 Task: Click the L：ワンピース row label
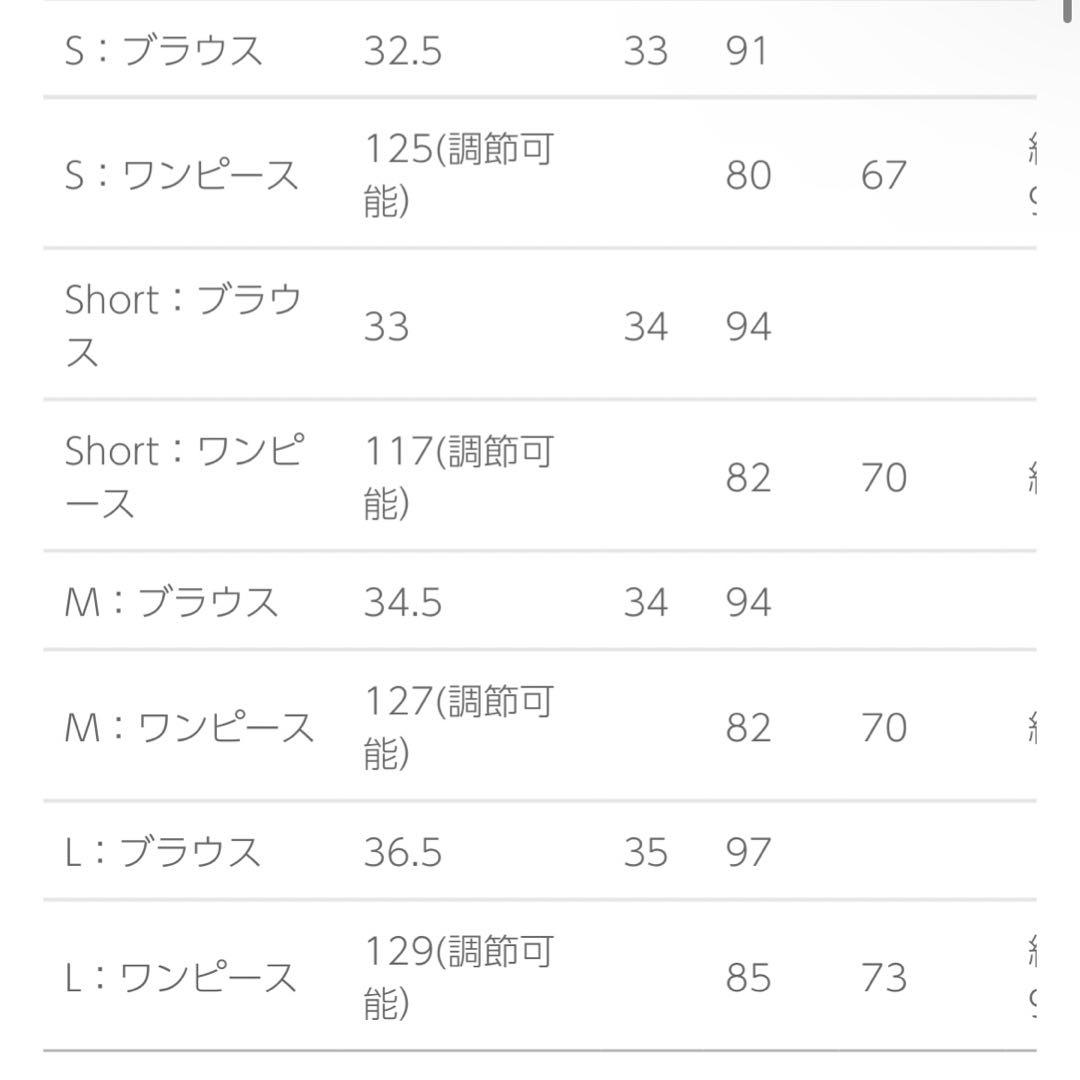(x=182, y=977)
